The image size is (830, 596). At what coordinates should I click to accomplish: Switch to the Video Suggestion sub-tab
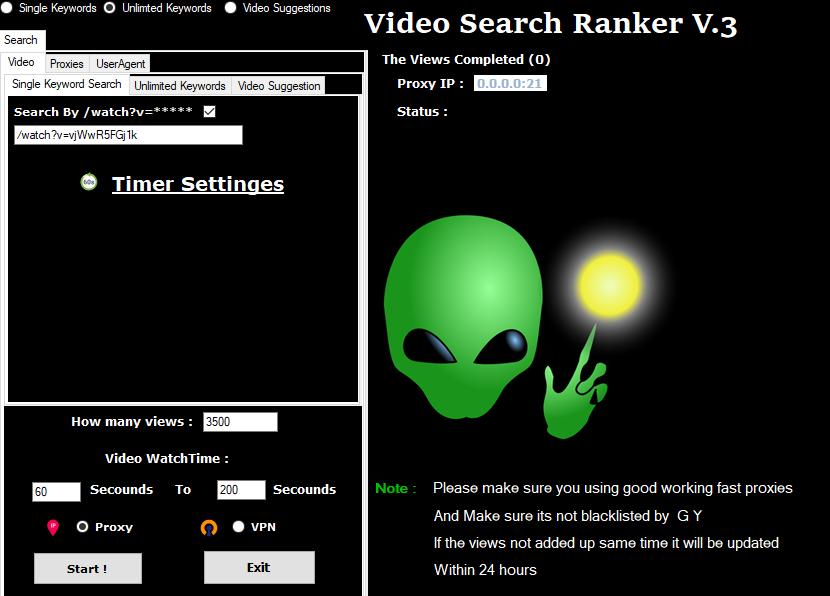[x=279, y=86]
